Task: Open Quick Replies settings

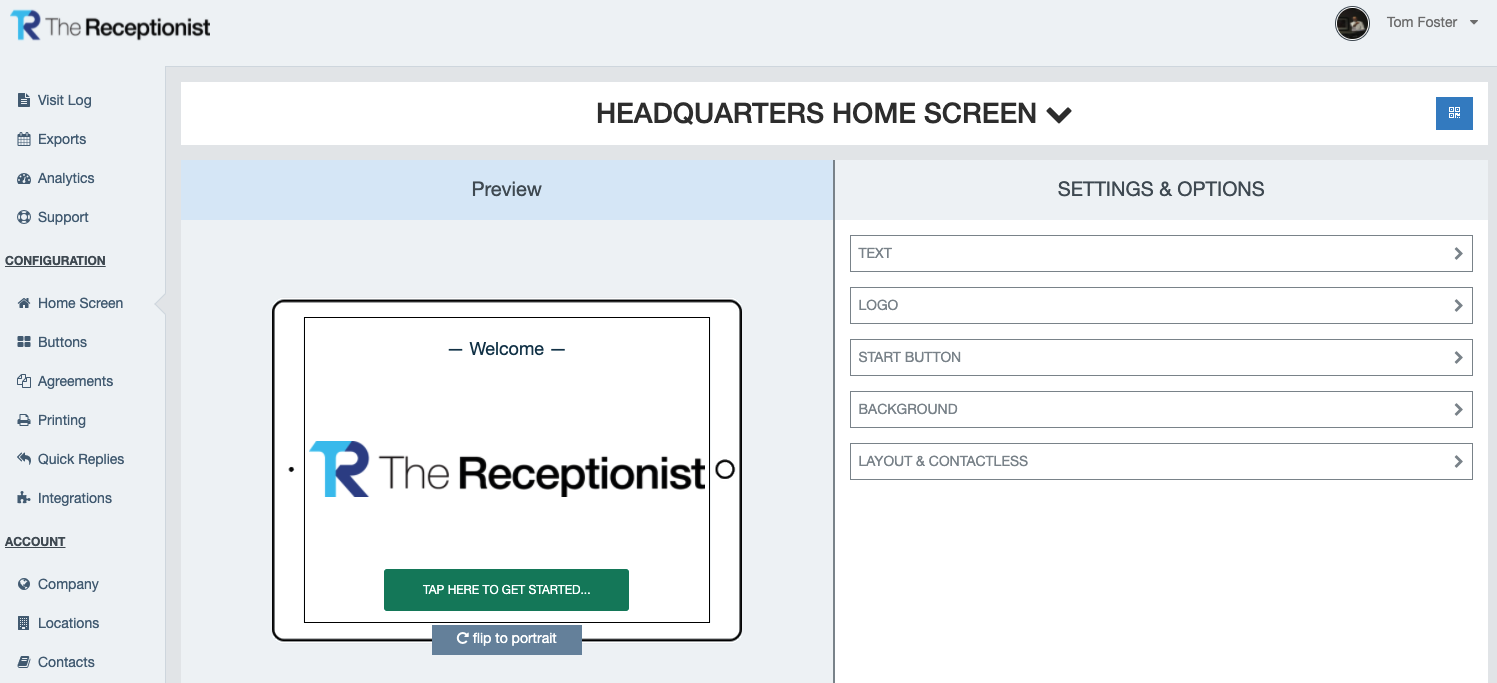Action: tap(22, 459)
